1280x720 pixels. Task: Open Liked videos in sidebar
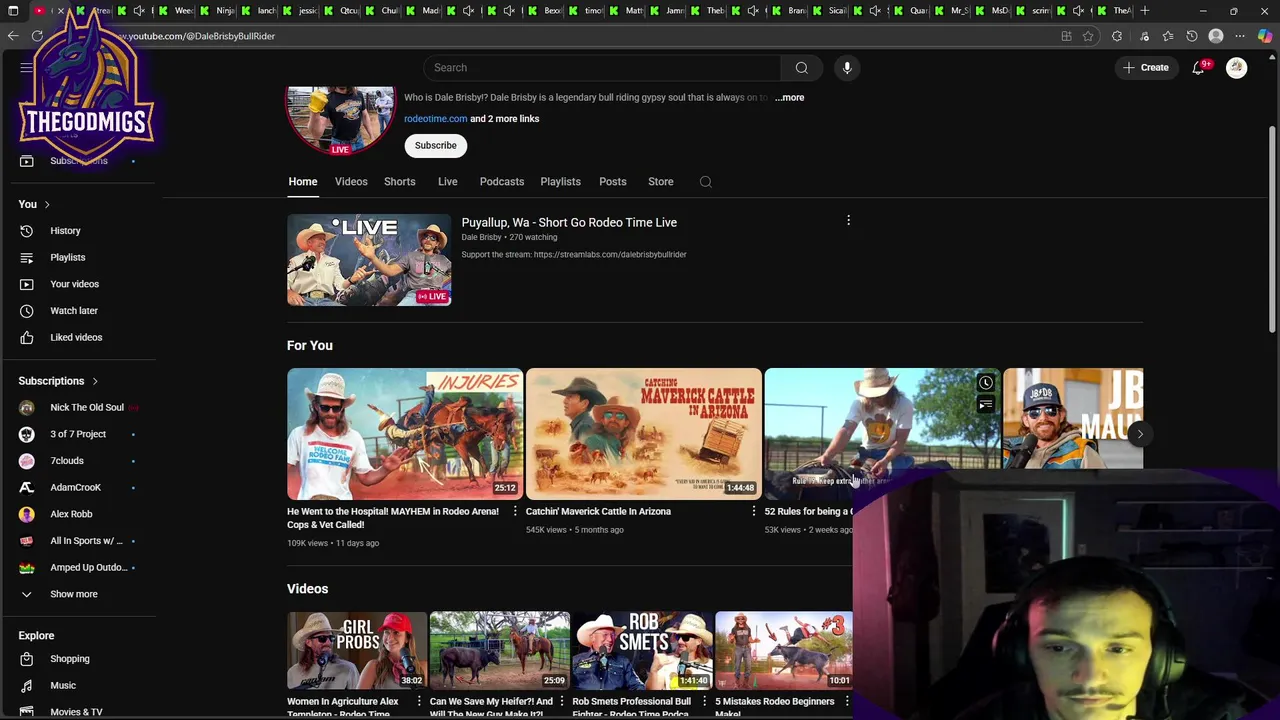78,337
